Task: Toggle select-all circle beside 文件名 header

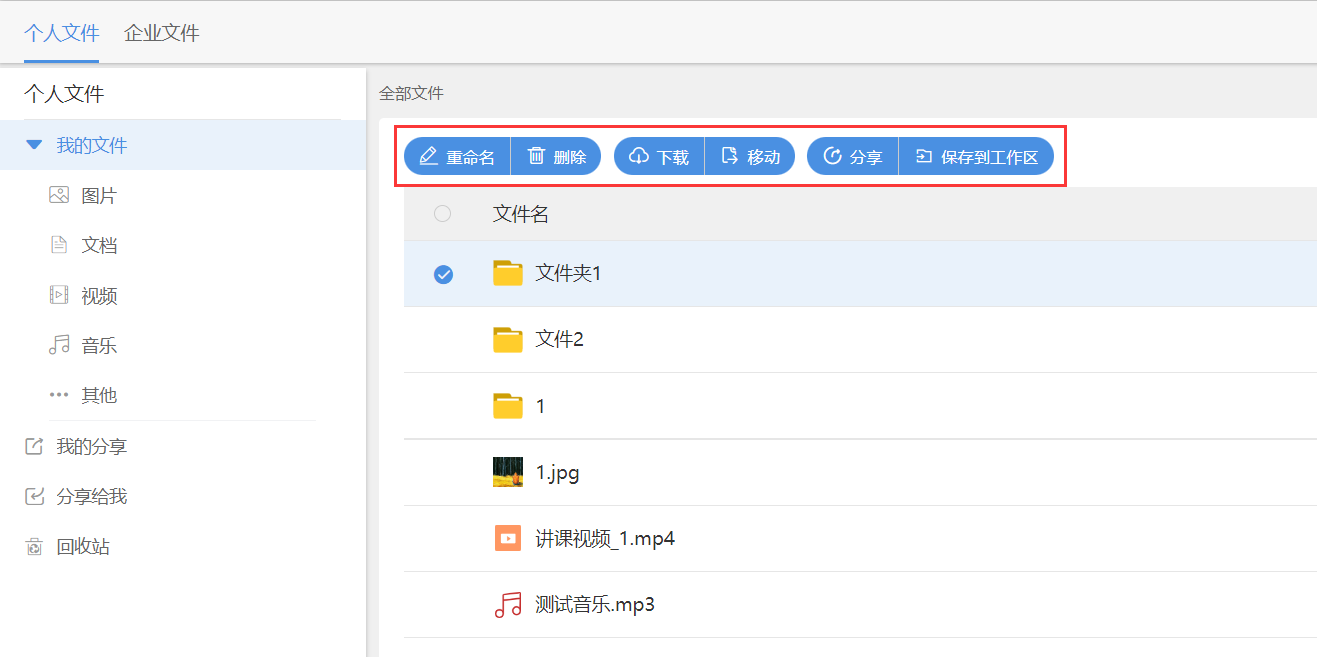Action: tap(443, 214)
